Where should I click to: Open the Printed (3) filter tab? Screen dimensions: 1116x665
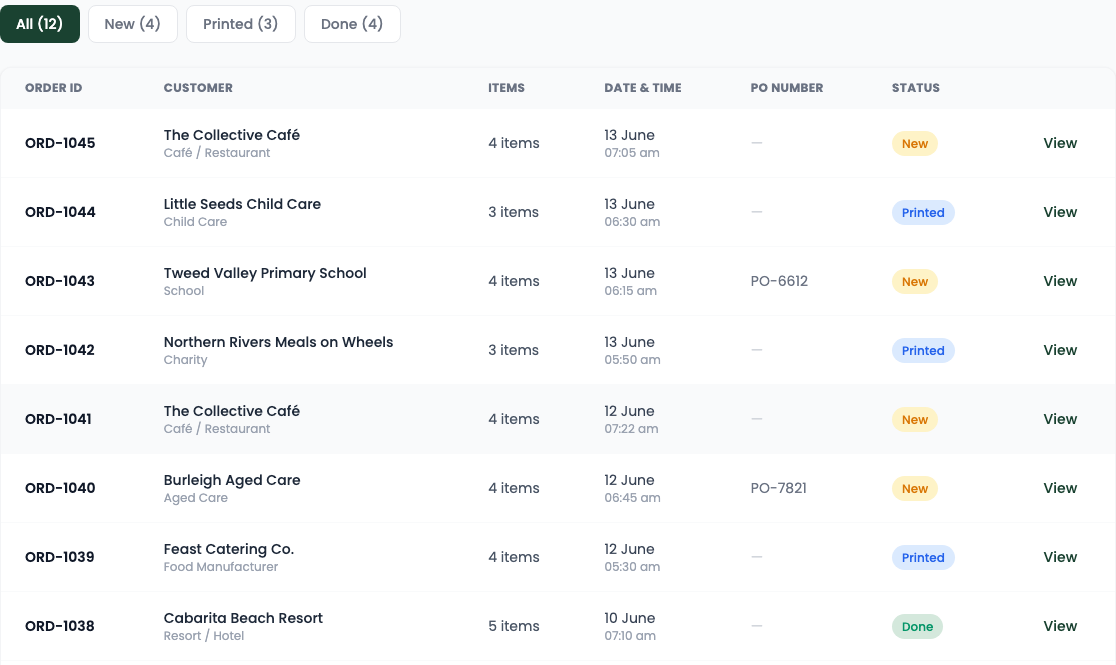tap(241, 24)
